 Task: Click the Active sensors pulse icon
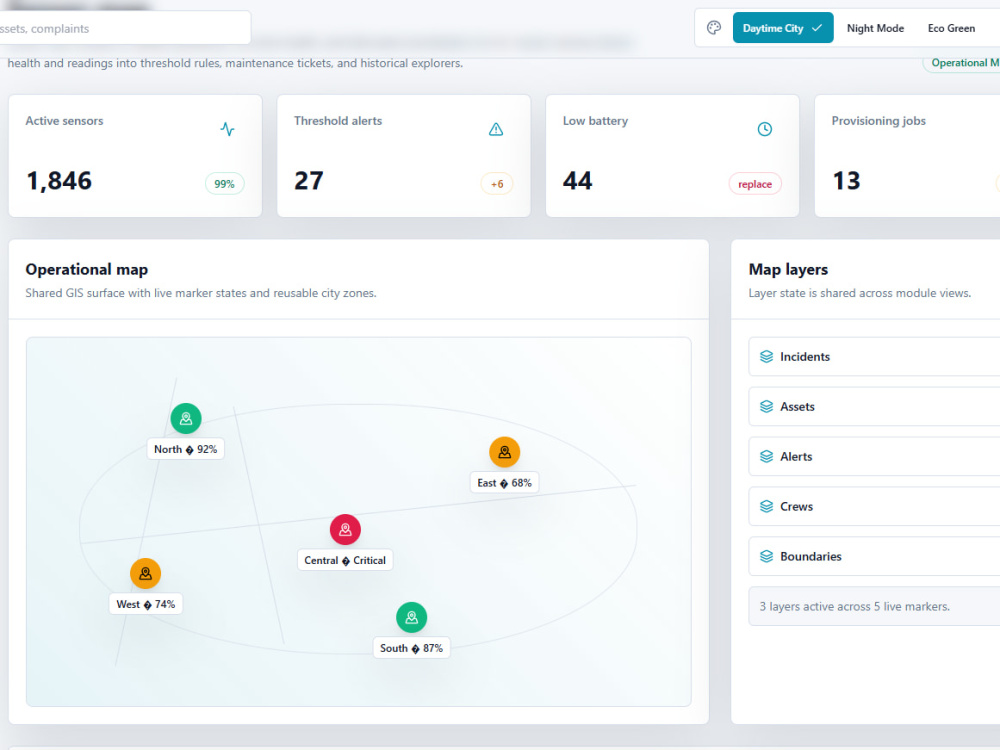(x=227, y=129)
